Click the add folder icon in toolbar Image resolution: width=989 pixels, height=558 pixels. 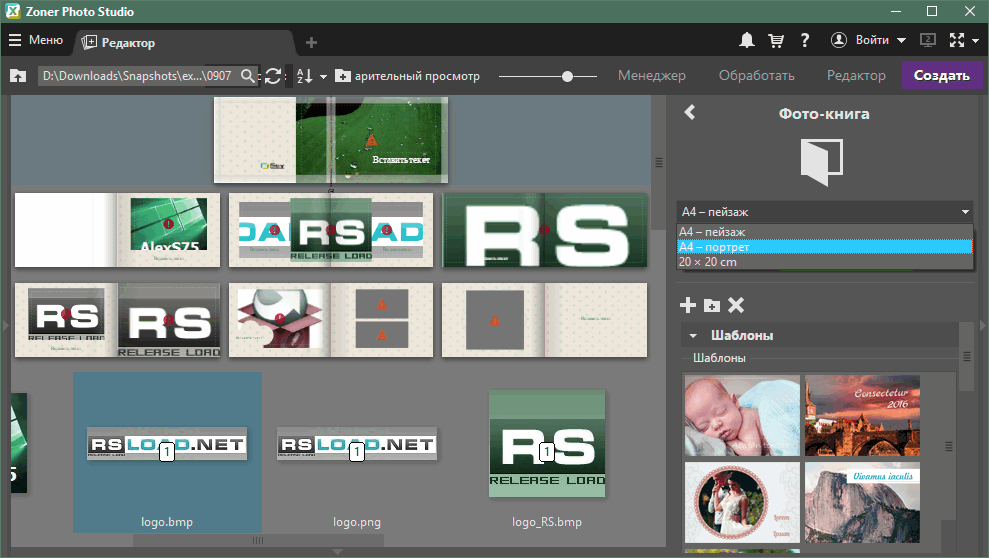click(x=342, y=76)
